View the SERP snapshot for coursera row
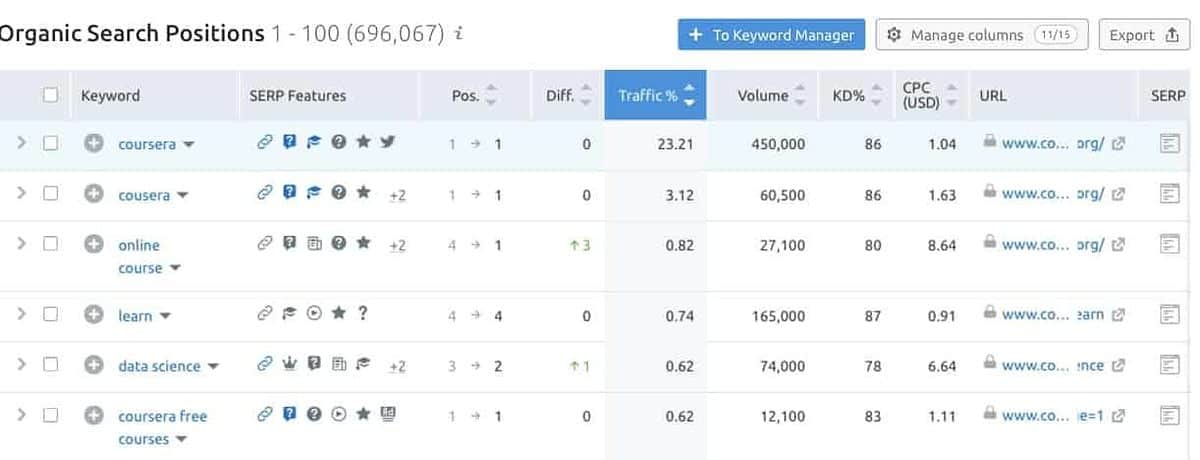1200x460 pixels. point(1169,143)
